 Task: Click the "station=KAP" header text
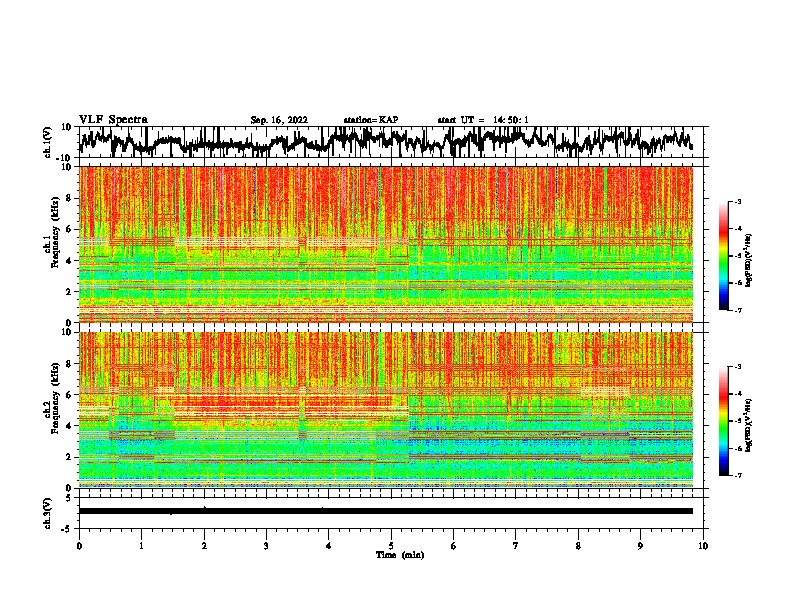tap(371, 120)
